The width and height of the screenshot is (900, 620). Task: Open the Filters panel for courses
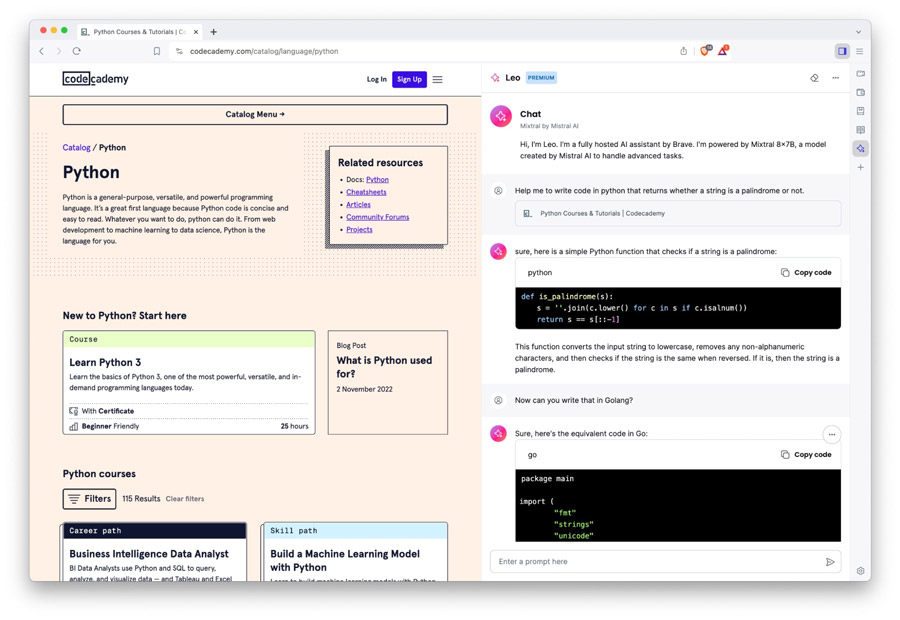click(x=89, y=498)
